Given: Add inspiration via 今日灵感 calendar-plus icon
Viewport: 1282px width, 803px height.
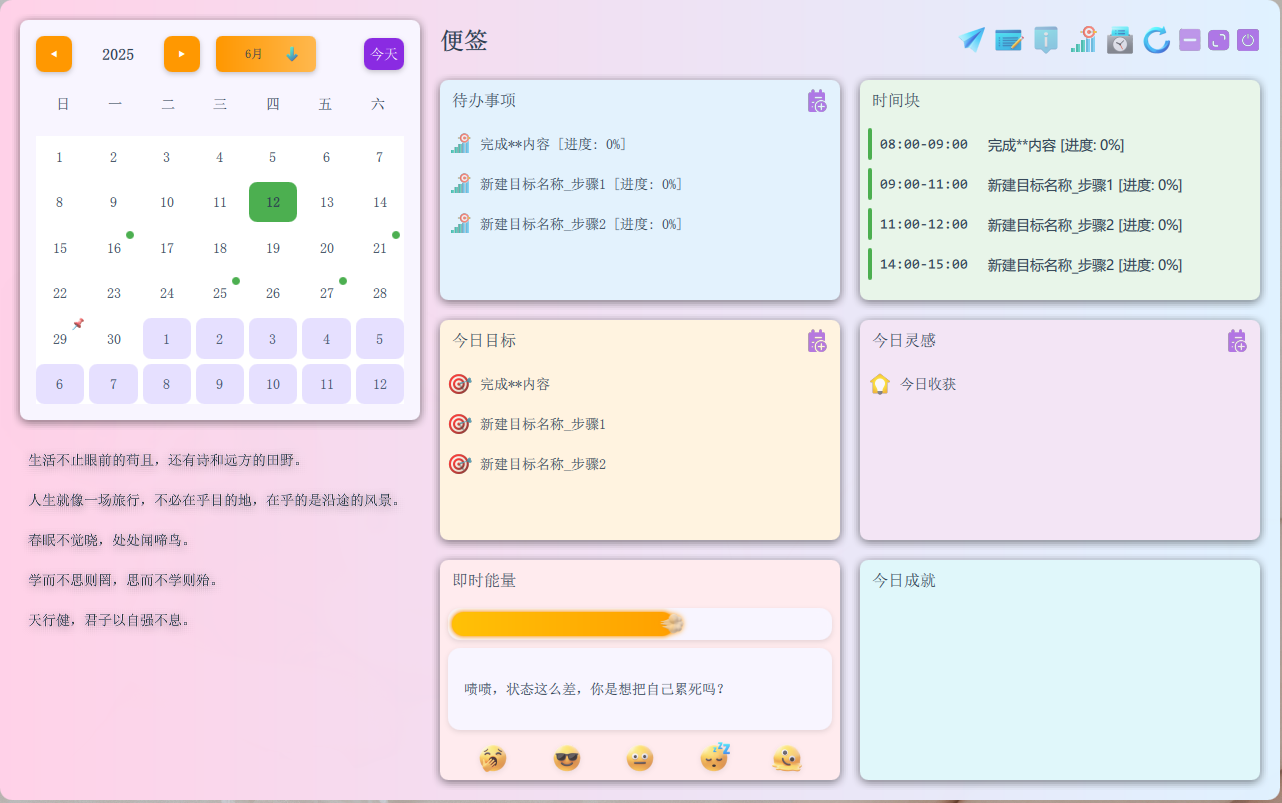Looking at the screenshot, I should click(1238, 339).
